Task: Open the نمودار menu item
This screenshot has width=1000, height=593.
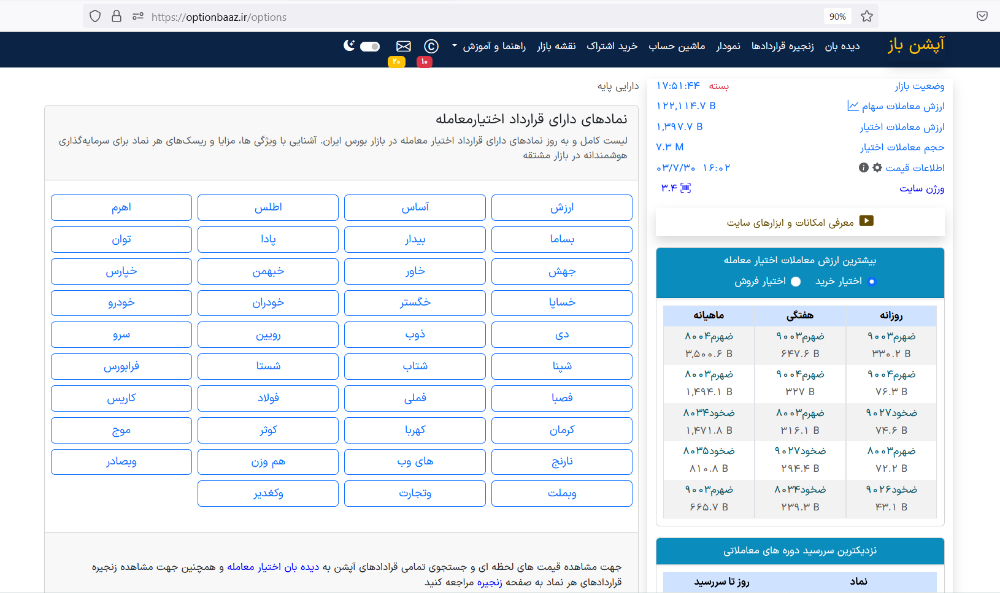Action: pyautogui.click(x=728, y=46)
